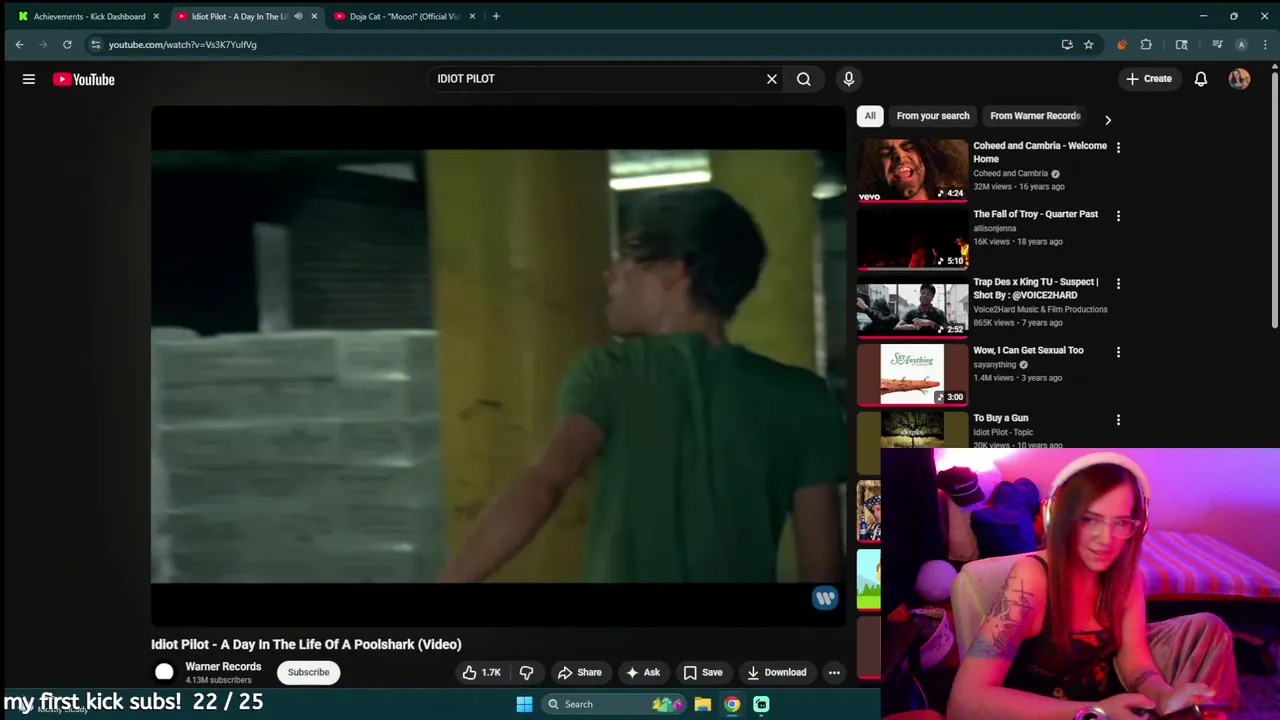Open a new browser tab

tap(496, 16)
